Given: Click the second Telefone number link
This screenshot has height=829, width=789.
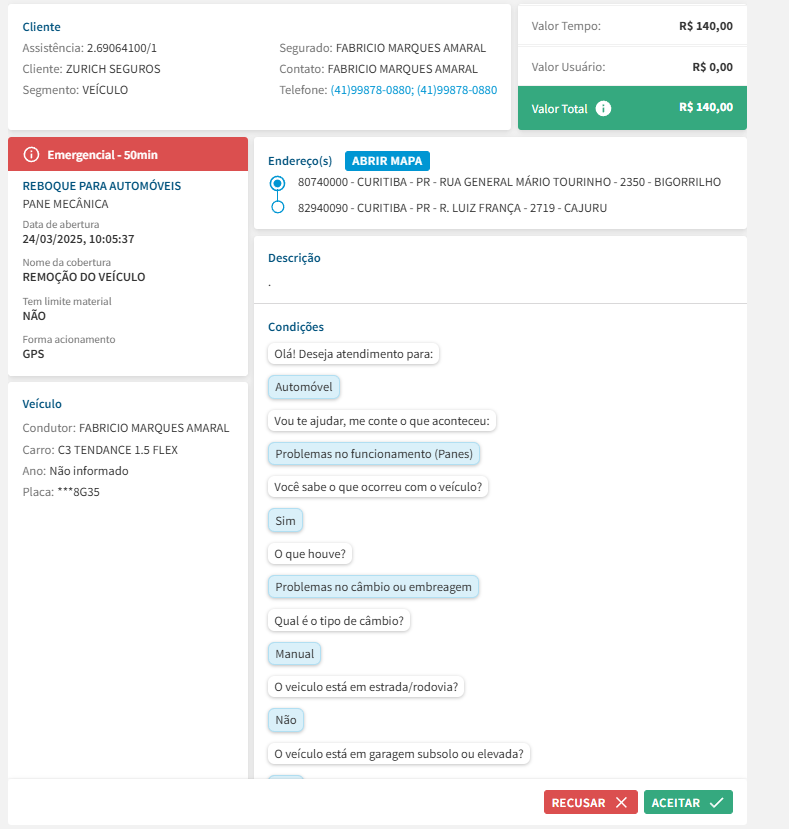Looking at the screenshot, I should pos(457,90).
